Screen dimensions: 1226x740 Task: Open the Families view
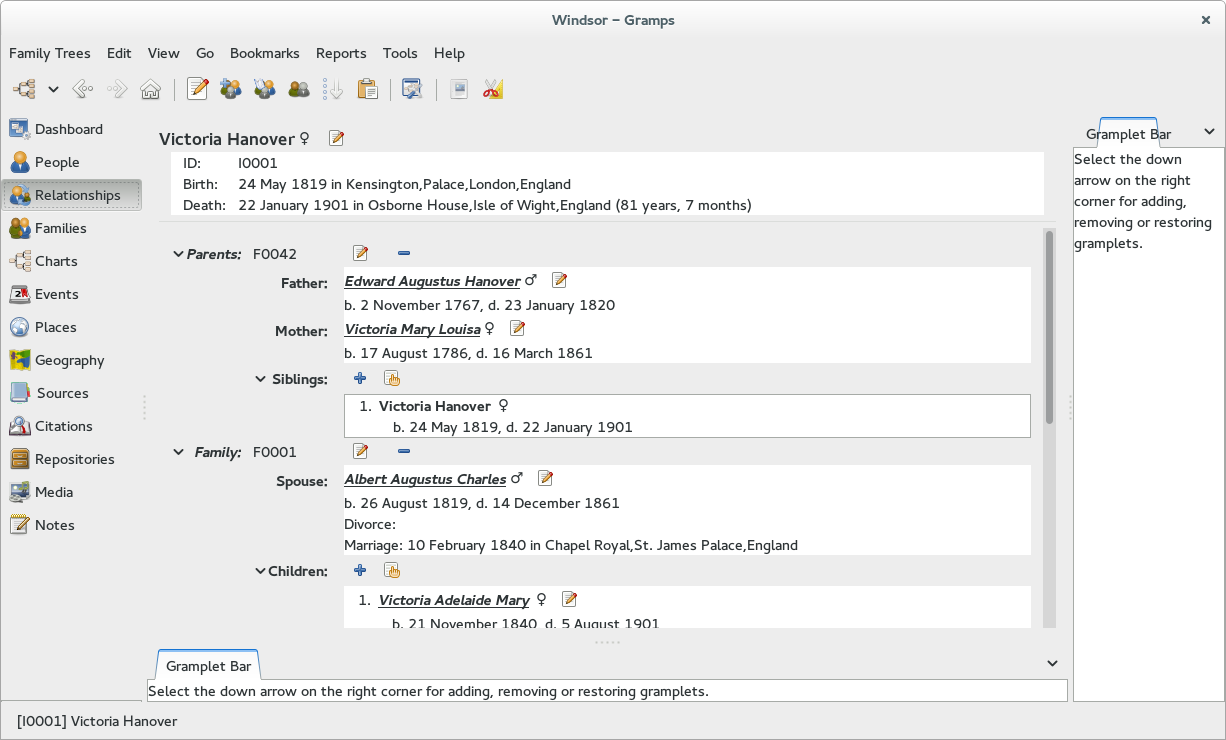72,228
